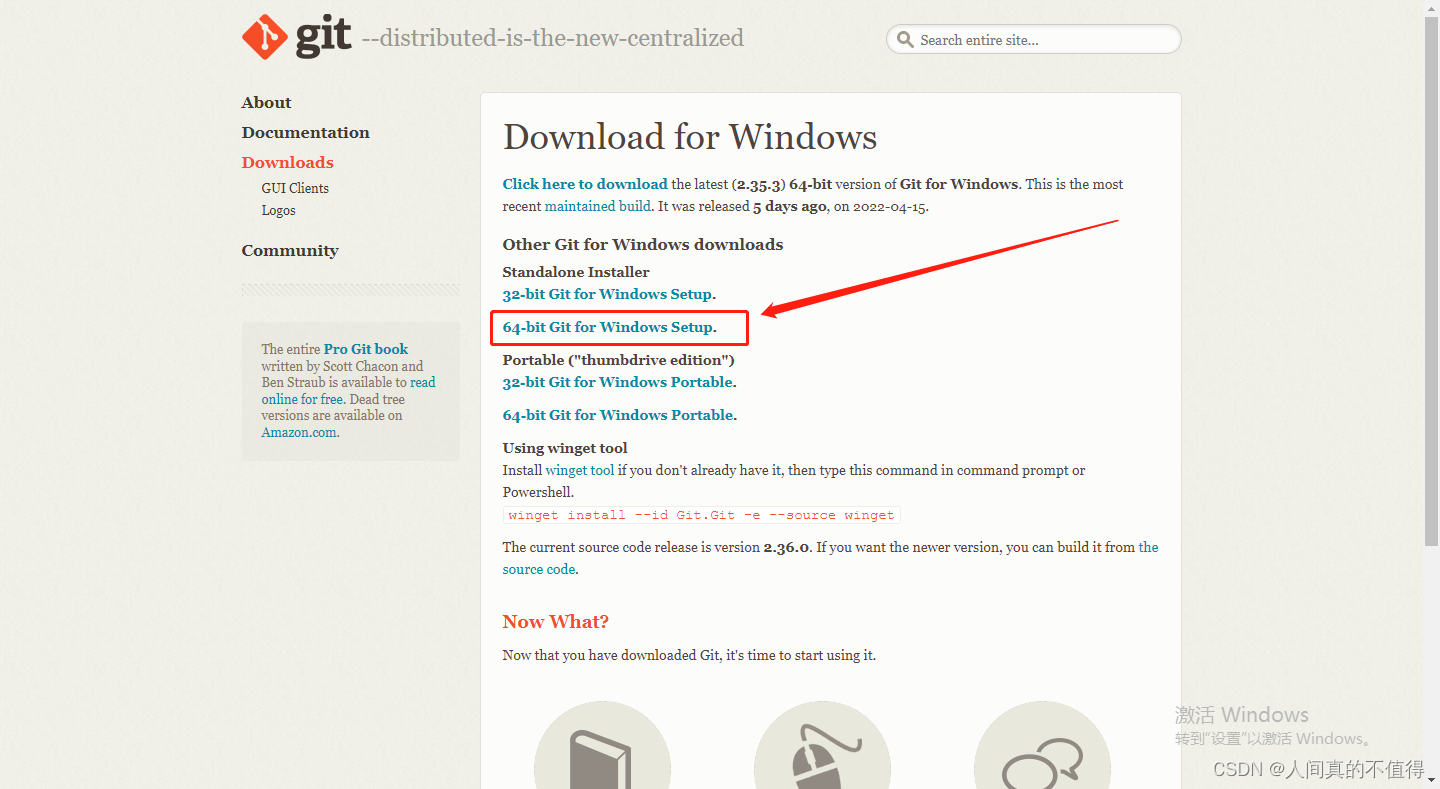Download 32-bit Git for Windows Portable
This screenshot has width=1440, height=789.
point(618,382)
